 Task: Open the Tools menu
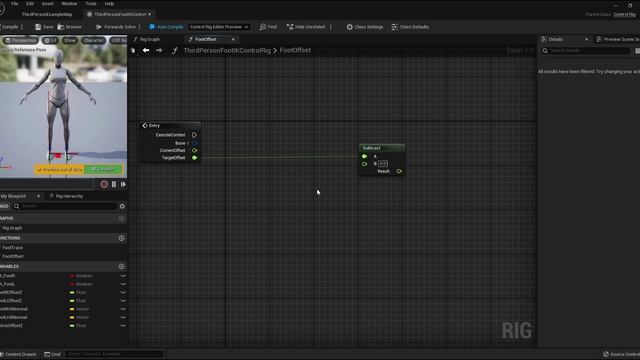[91, 4]
